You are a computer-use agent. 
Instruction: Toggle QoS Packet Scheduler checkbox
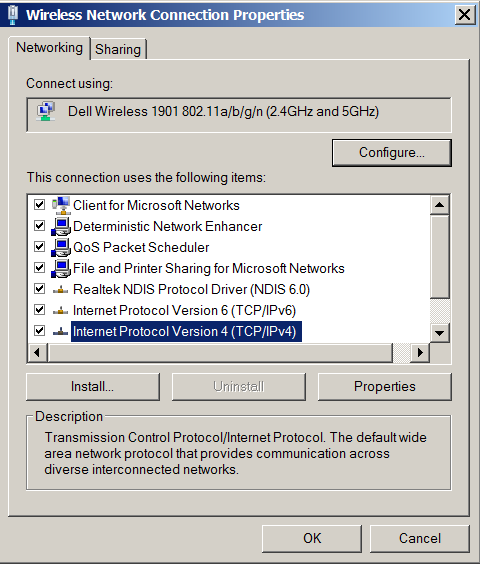click(x=39, y=247)
